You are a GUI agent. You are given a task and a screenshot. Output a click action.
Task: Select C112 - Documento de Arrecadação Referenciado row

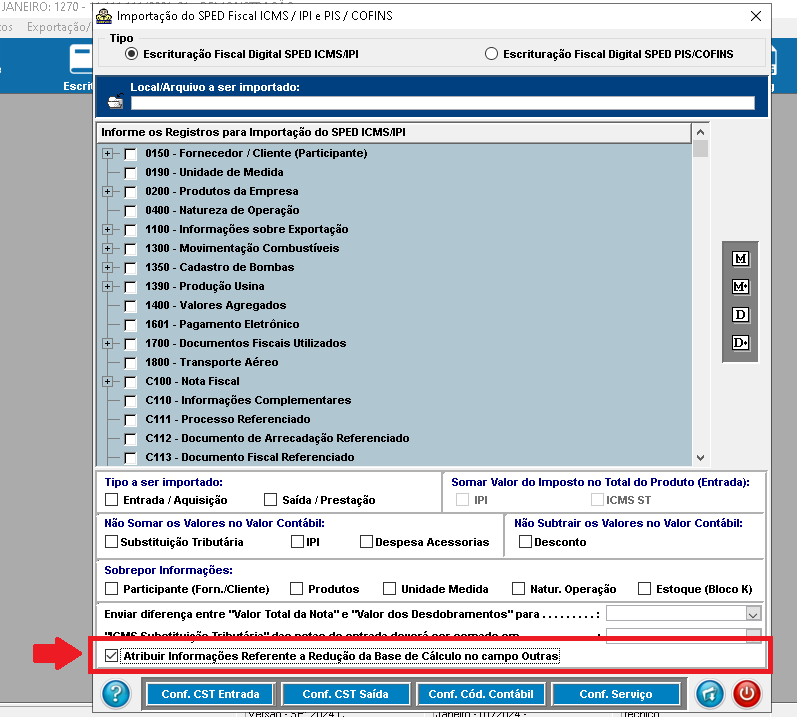click(x=277, y=438)
